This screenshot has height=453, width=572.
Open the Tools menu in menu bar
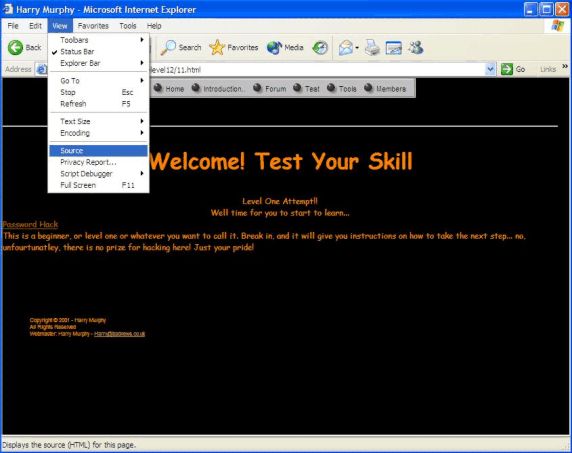coord(128,26)
